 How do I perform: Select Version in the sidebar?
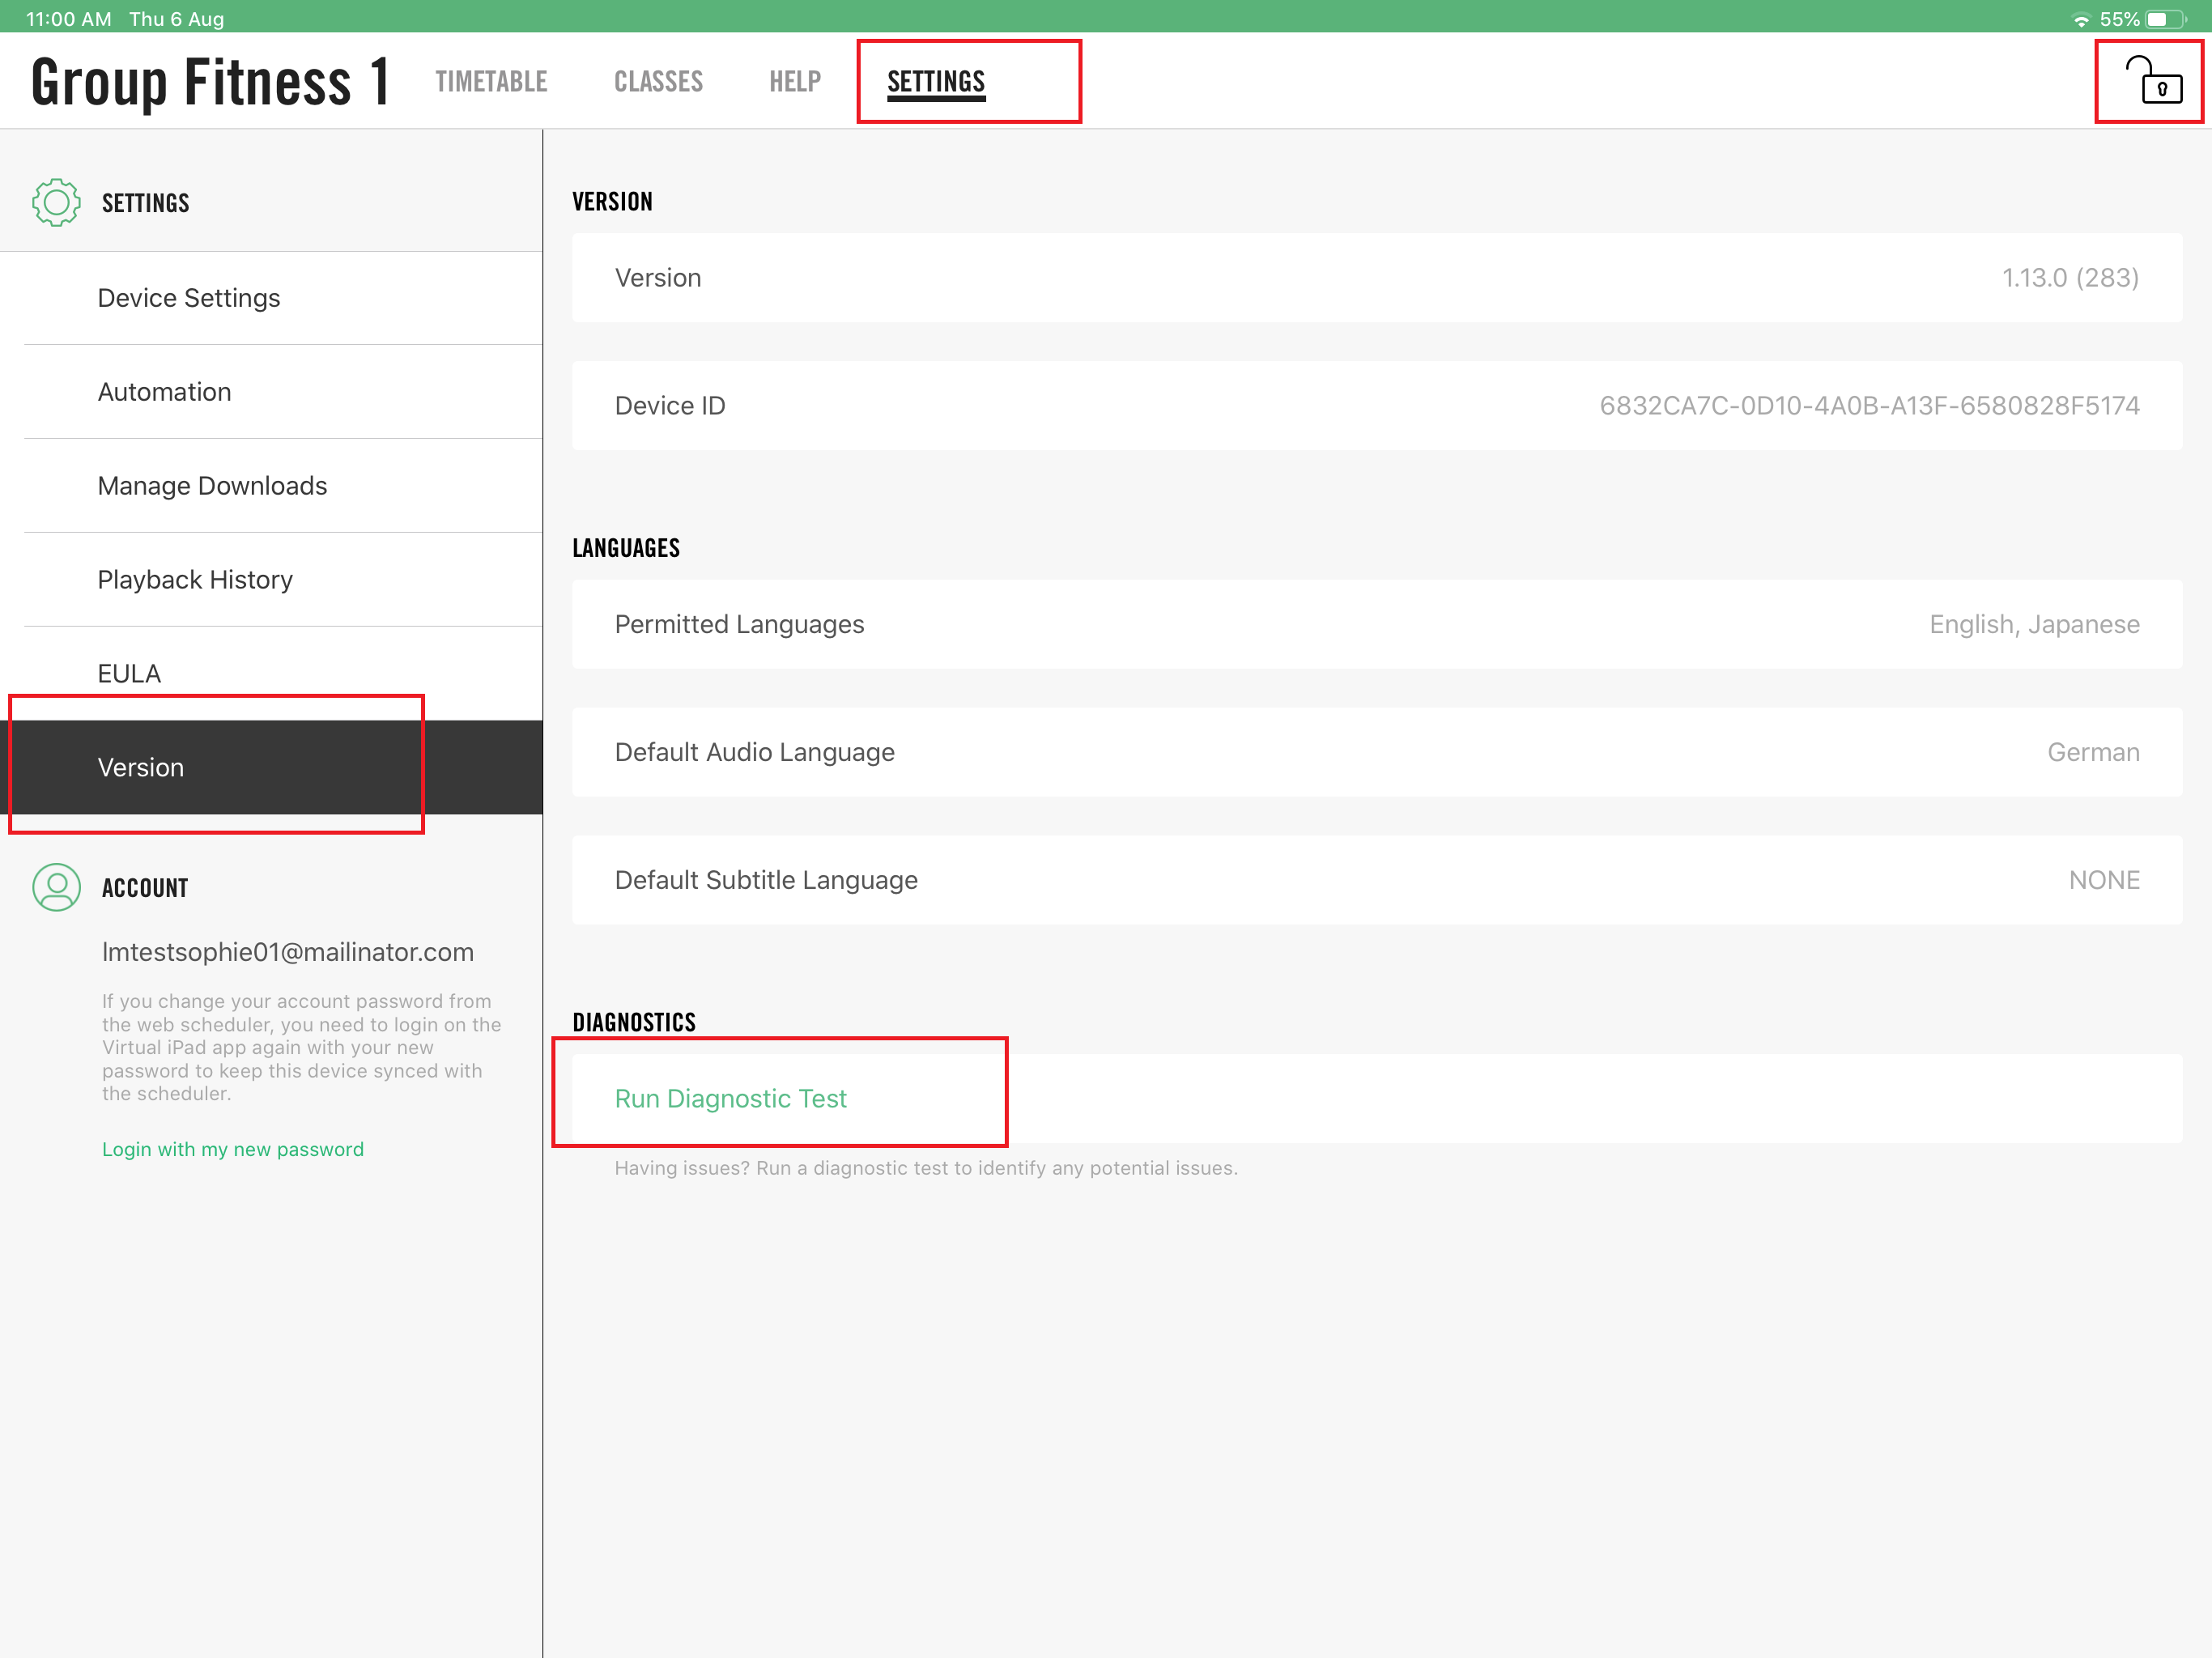141,767
